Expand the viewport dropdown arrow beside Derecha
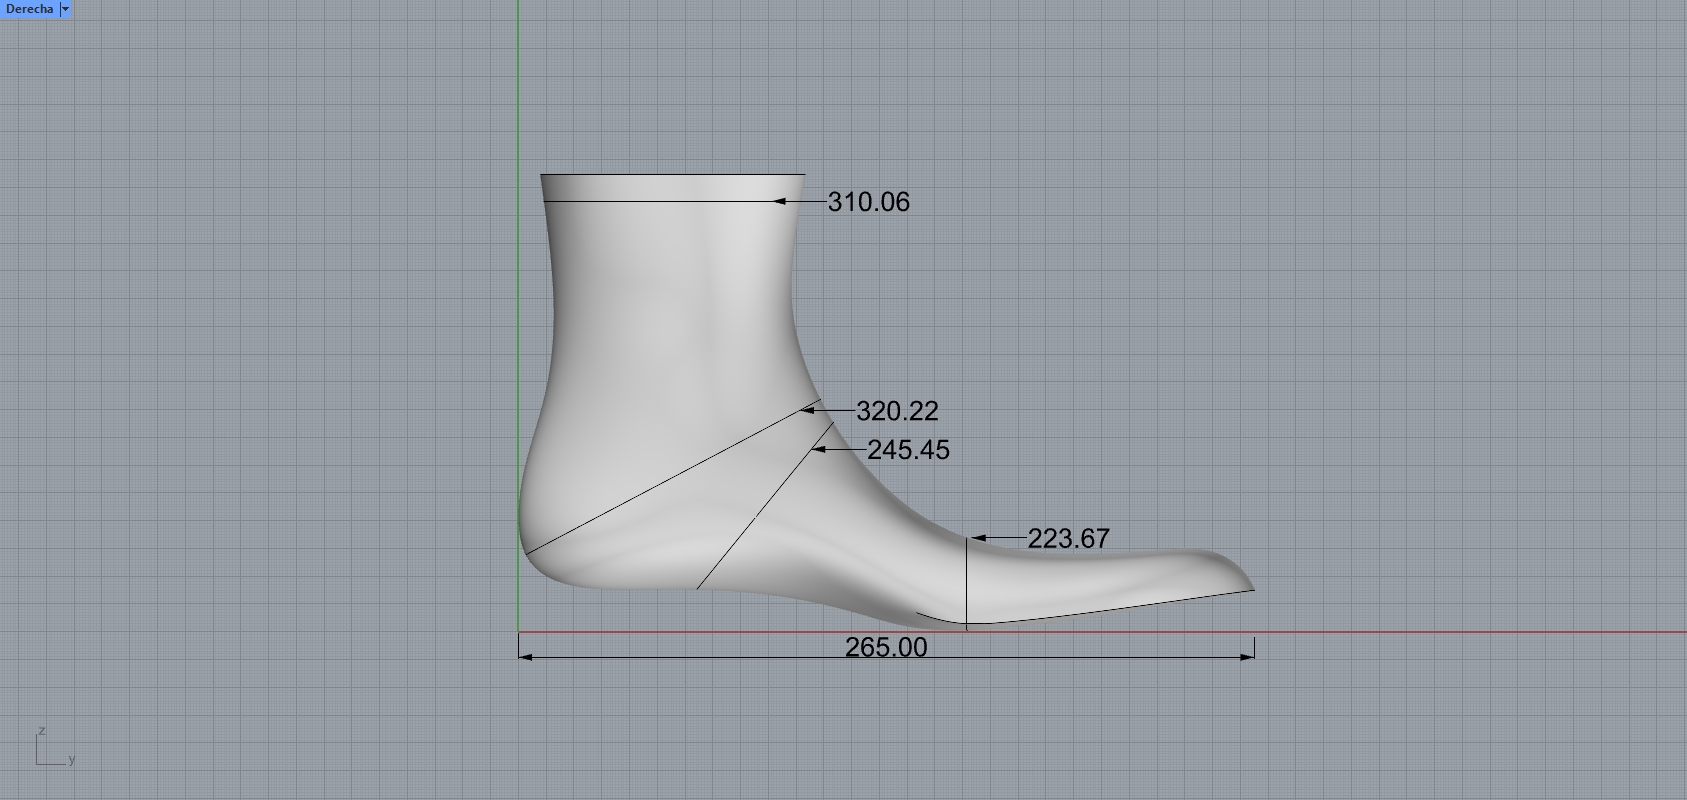The height and width of the screenshot is (800, 1687). click(66, 9)
